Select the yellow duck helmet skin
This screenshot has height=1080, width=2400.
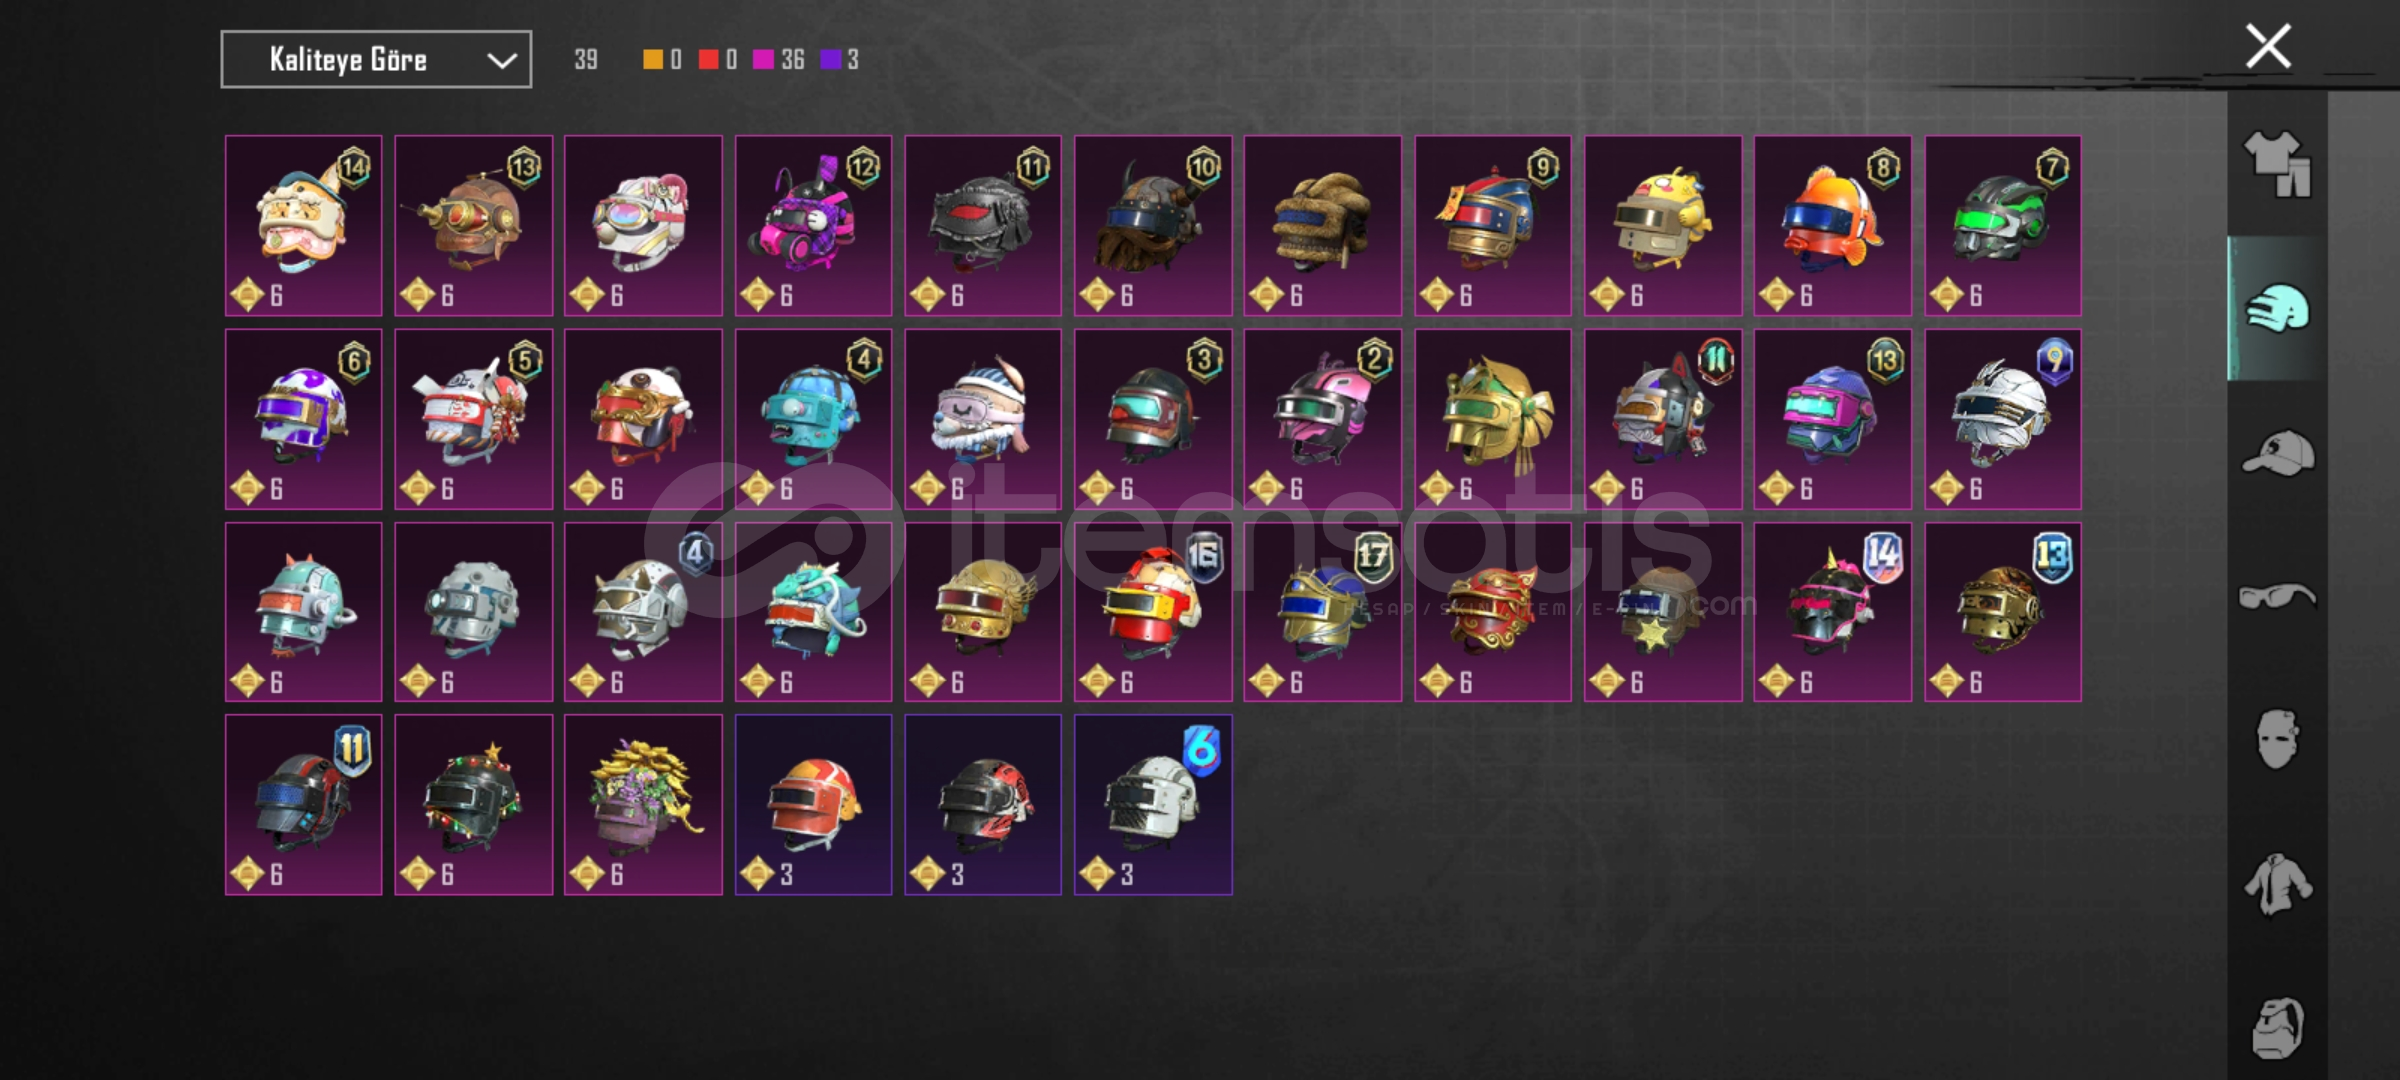(1663, 226)
